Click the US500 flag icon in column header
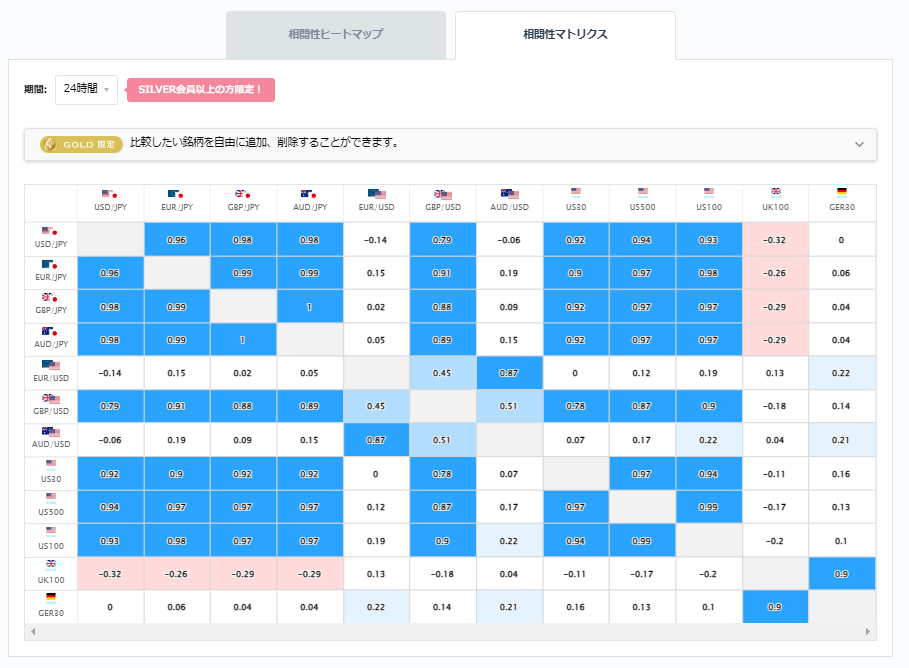The height and width of the screenshot is (668, 909). point(642,193)
